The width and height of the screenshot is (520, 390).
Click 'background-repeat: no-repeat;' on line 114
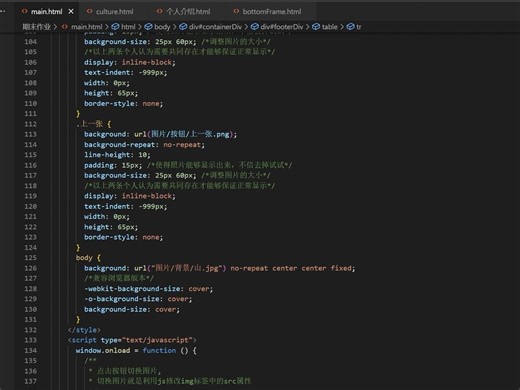pyautogui.click(x=144, y=145)
